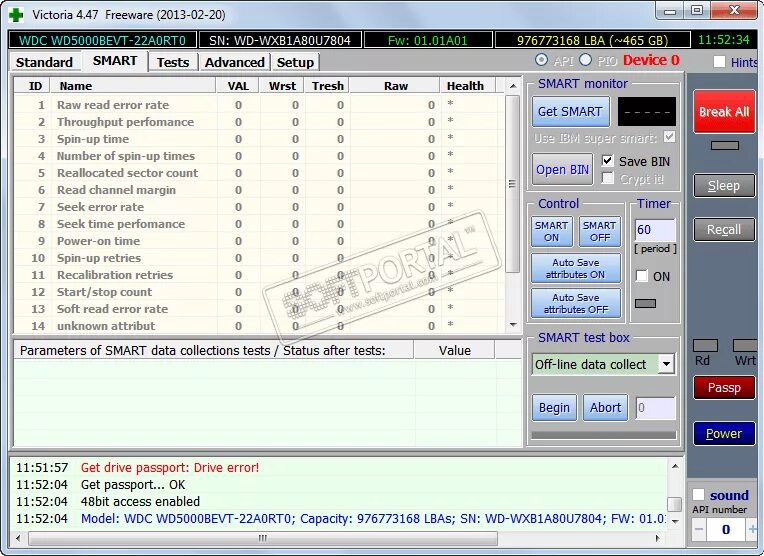Click the Name column header
The height and width of the screenshot is (556, 764).
(134, 86)
